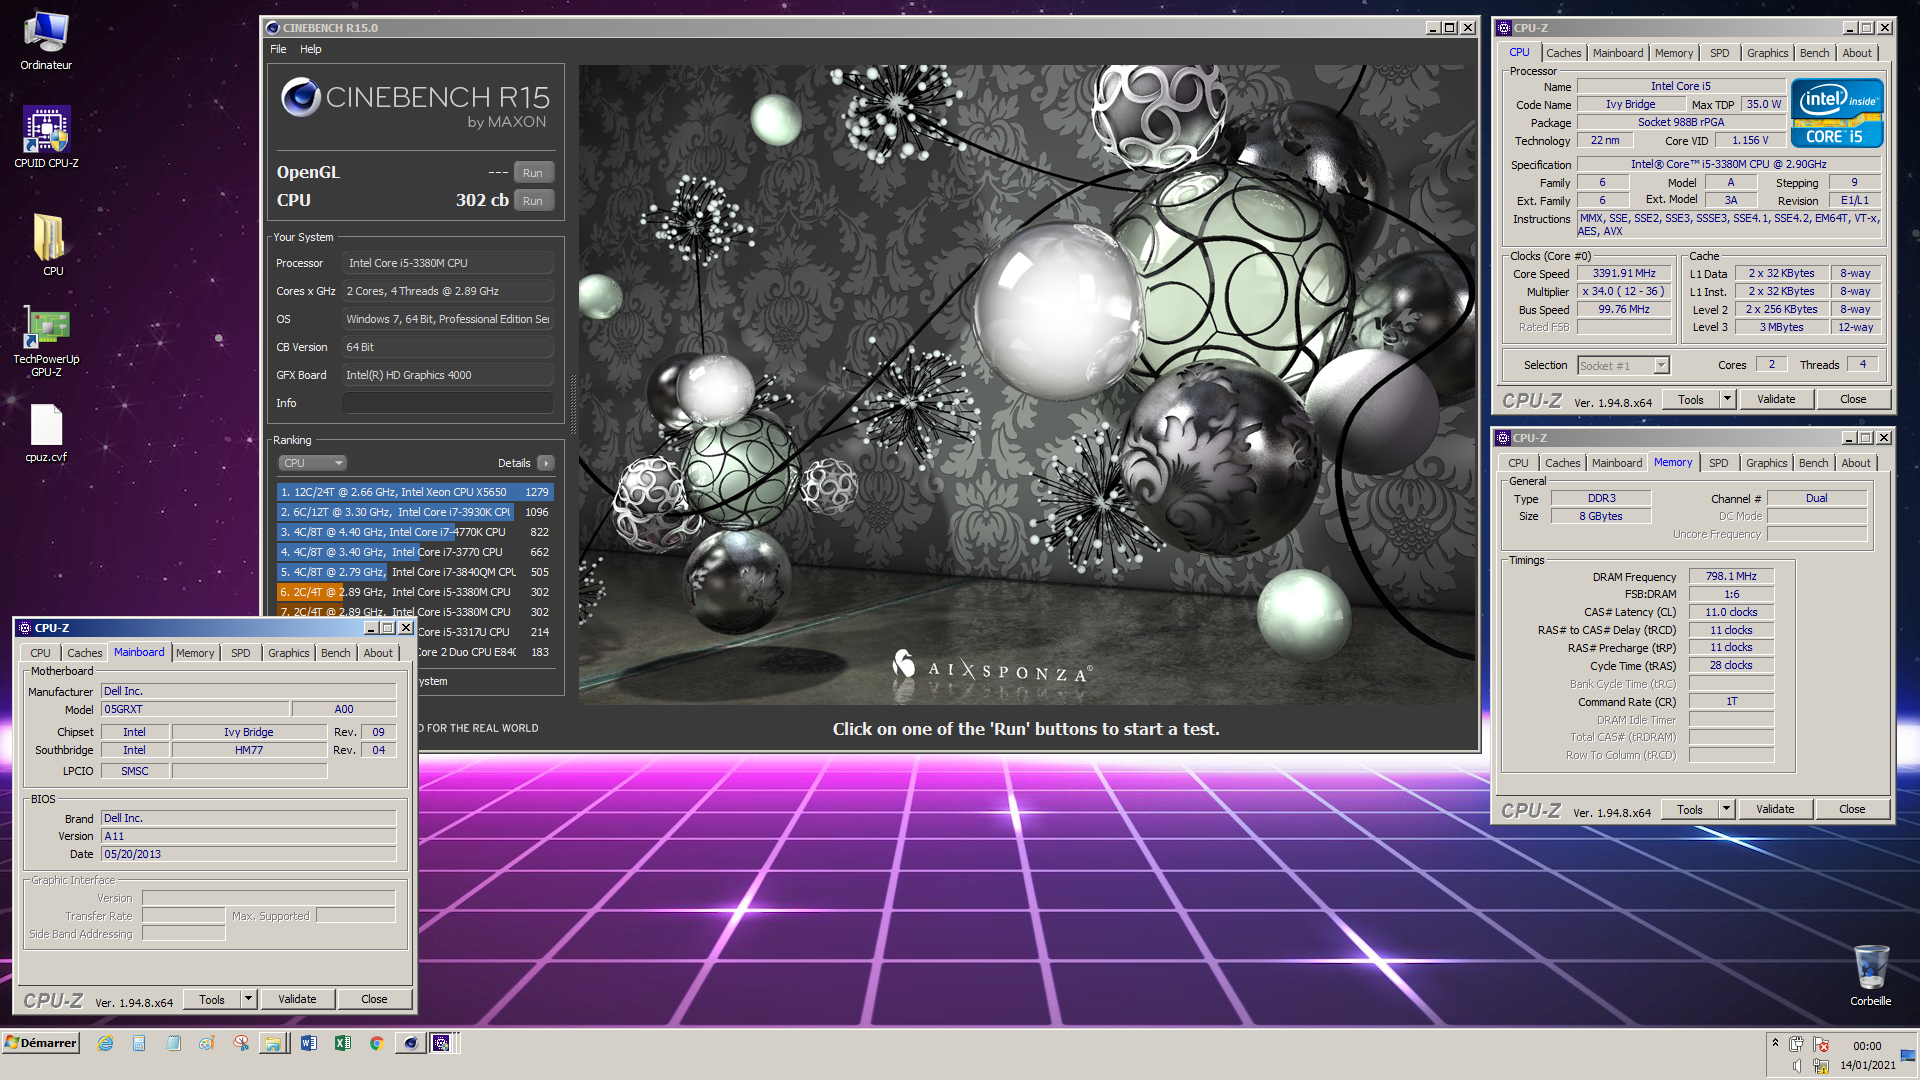The image size is (1920, 1080).
Task: Open Calculator from taskbar
Action: (139, 1043)
